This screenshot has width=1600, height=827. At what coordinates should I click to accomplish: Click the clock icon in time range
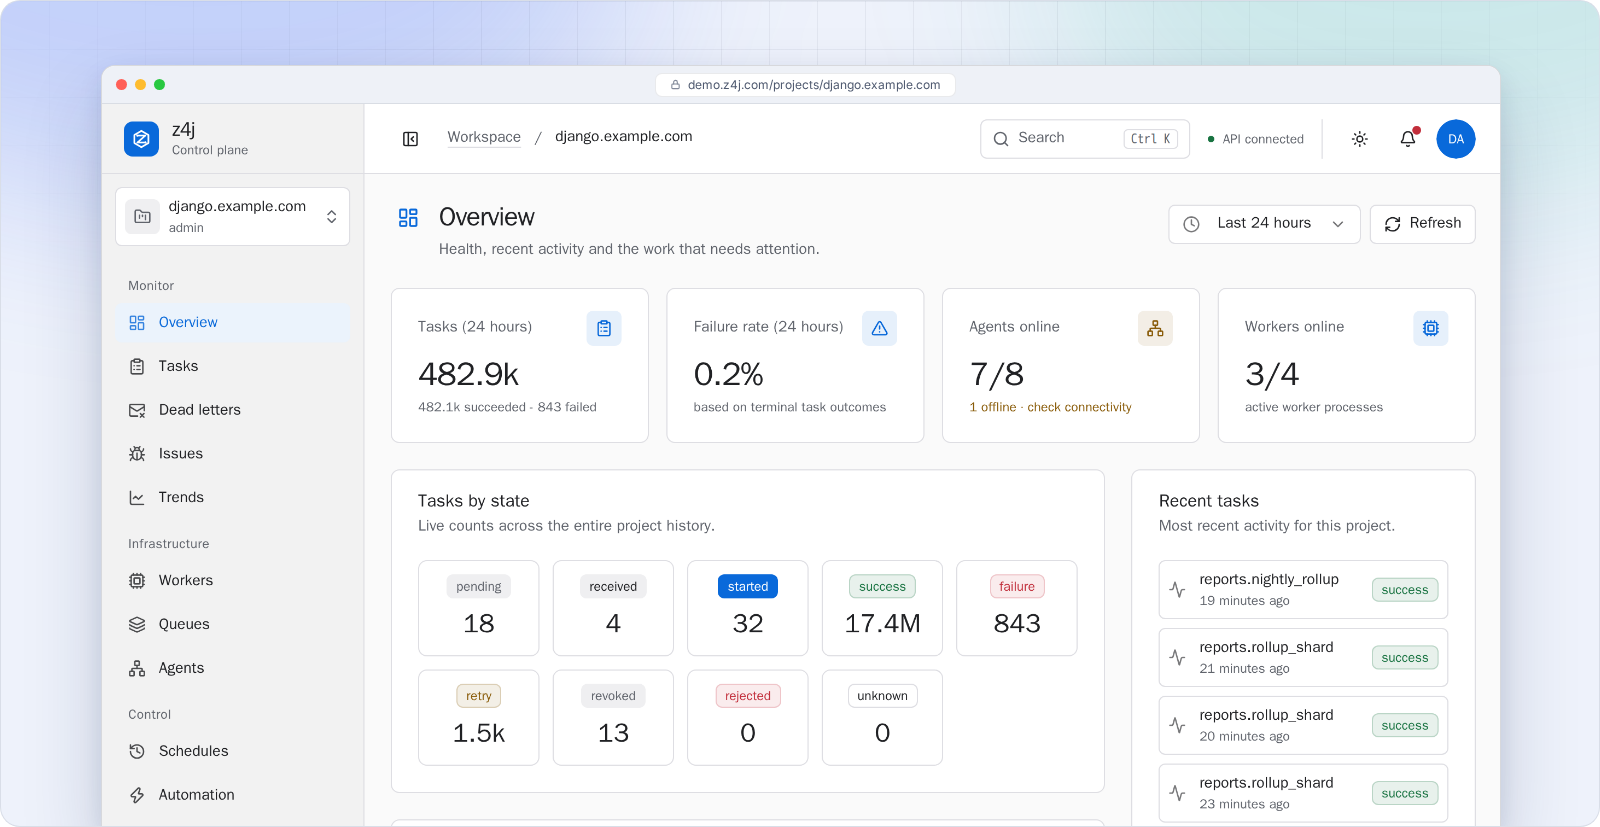coord(1192,224)
